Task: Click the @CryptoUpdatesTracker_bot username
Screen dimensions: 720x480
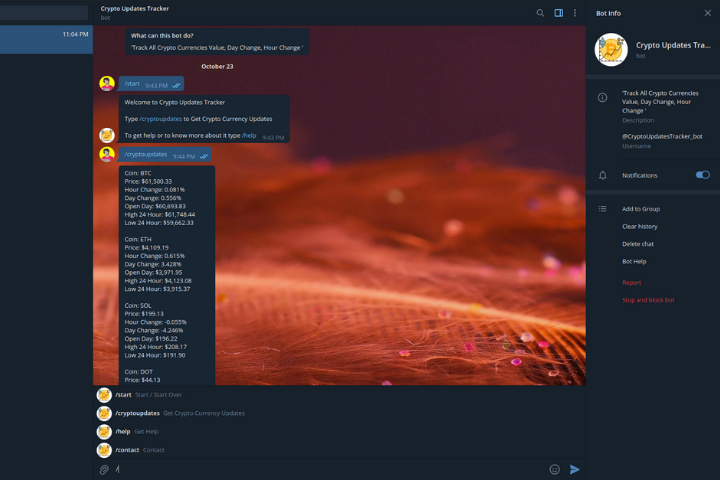Action: 662,136
